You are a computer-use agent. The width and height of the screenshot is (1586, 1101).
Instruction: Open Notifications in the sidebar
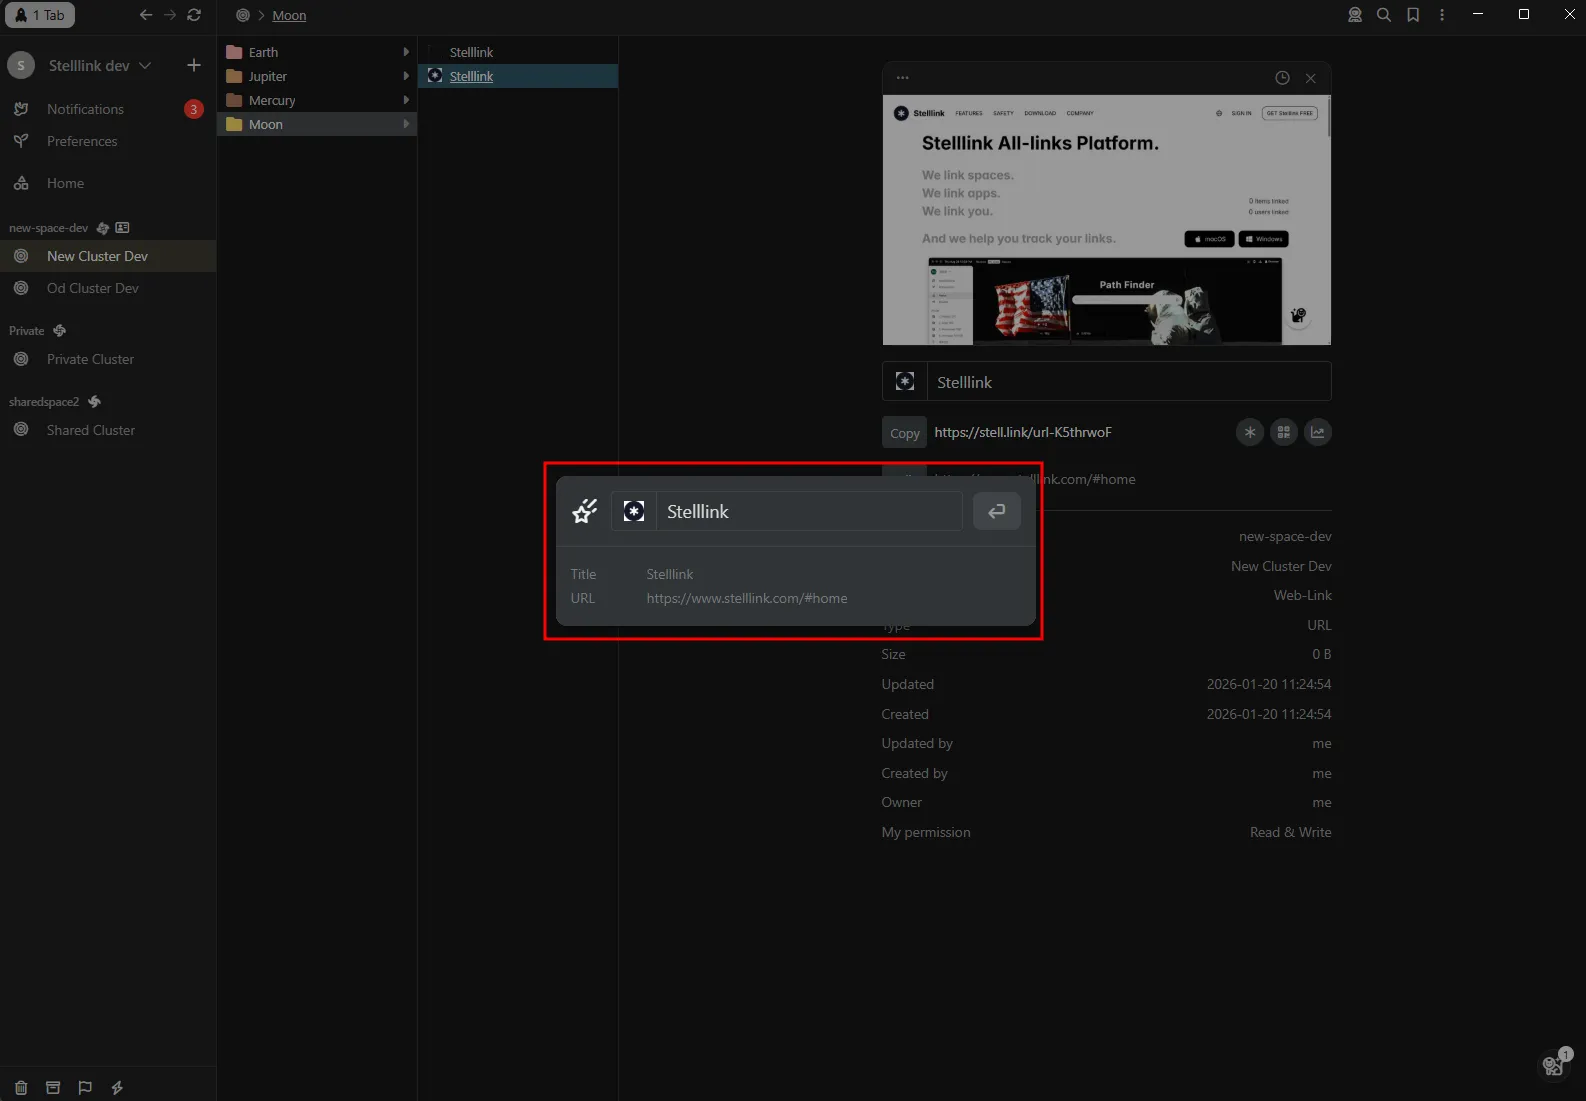[x=85, y=109]
